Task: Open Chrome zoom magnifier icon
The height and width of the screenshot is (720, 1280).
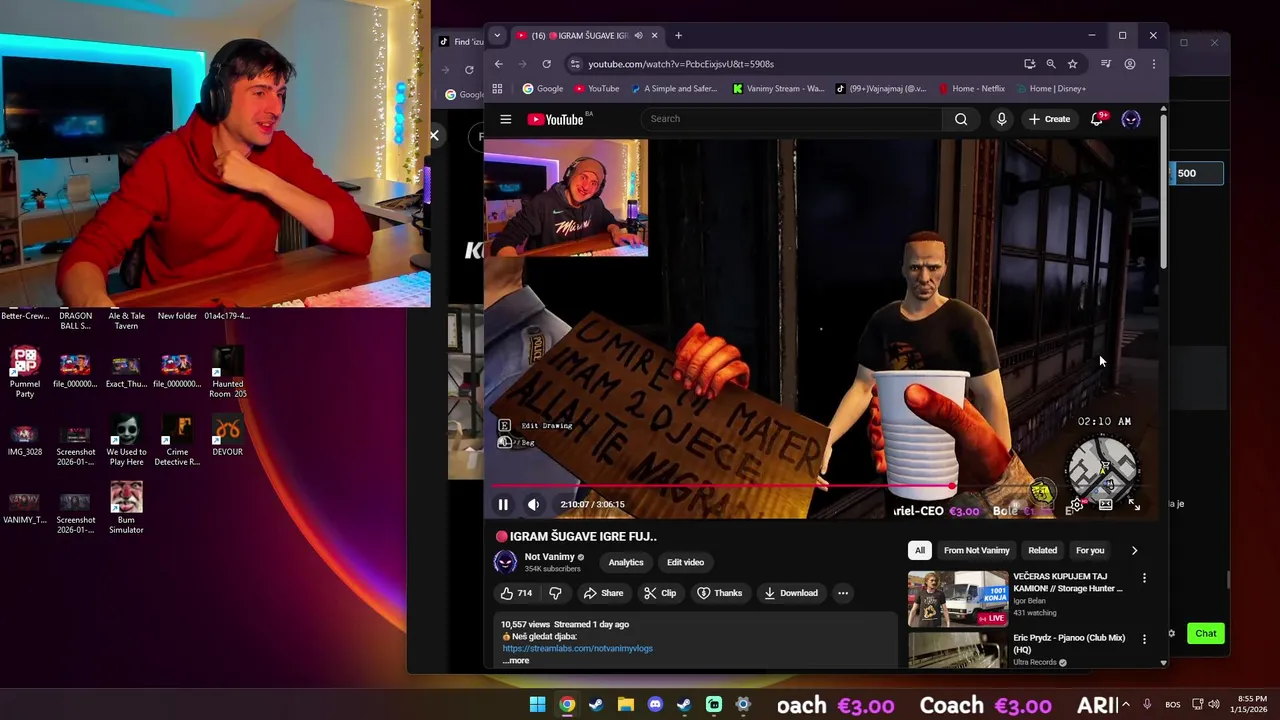Action: click(x=1051, y=64)
